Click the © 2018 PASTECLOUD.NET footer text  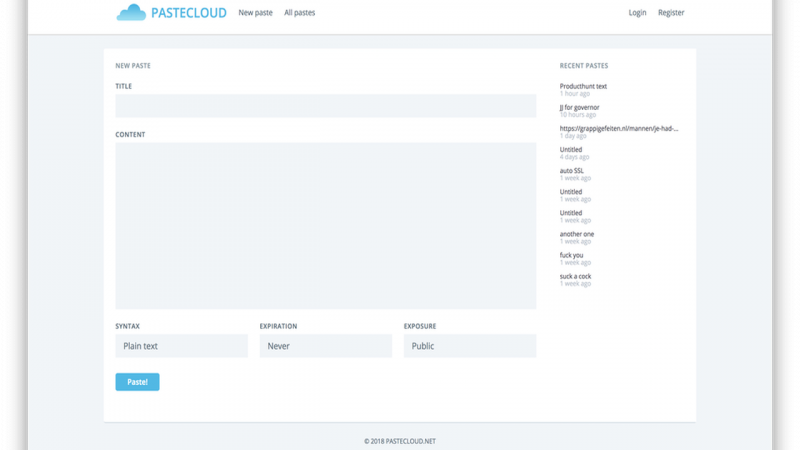click(x=400, y=441)
